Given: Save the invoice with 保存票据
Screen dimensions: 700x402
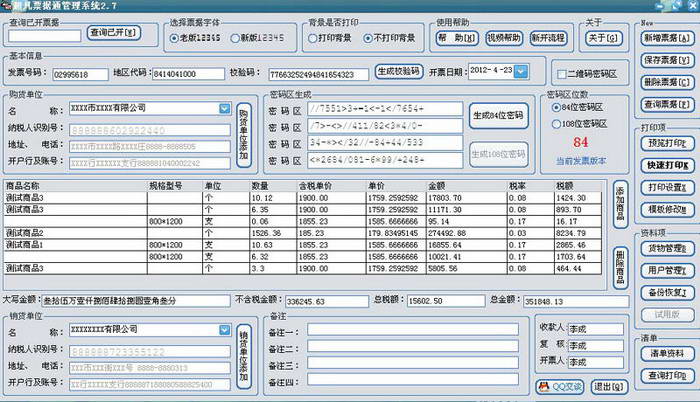Looking at the screenshot, I should 663,61.
